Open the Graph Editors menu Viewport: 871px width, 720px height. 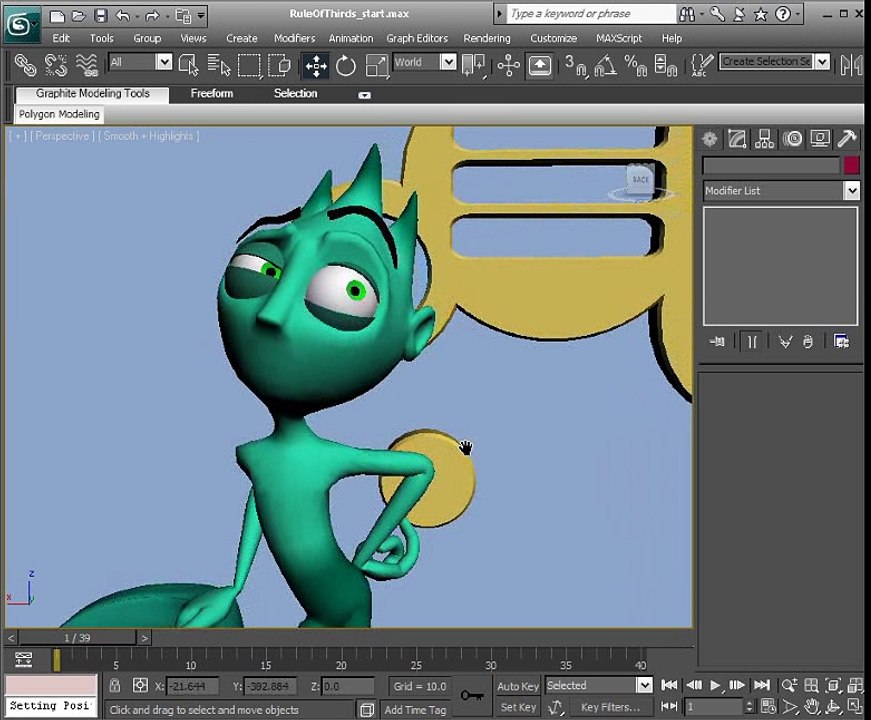tap(417, 38)
